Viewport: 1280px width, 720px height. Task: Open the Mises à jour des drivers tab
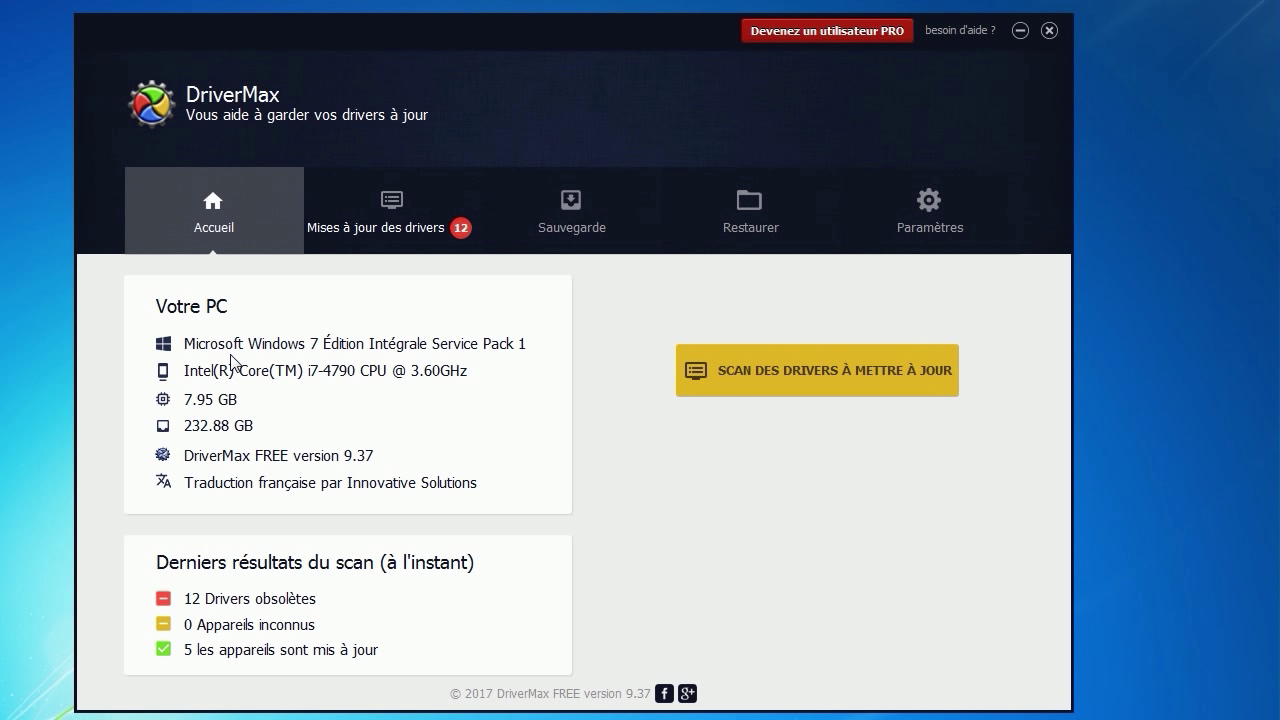(x=377, y=212)
